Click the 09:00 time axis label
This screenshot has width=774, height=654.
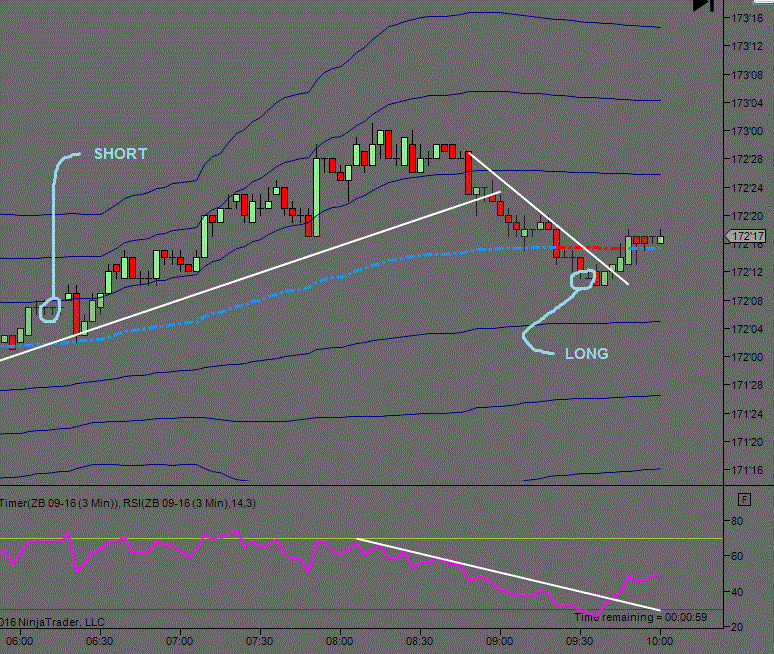click(x=500, y=641)
